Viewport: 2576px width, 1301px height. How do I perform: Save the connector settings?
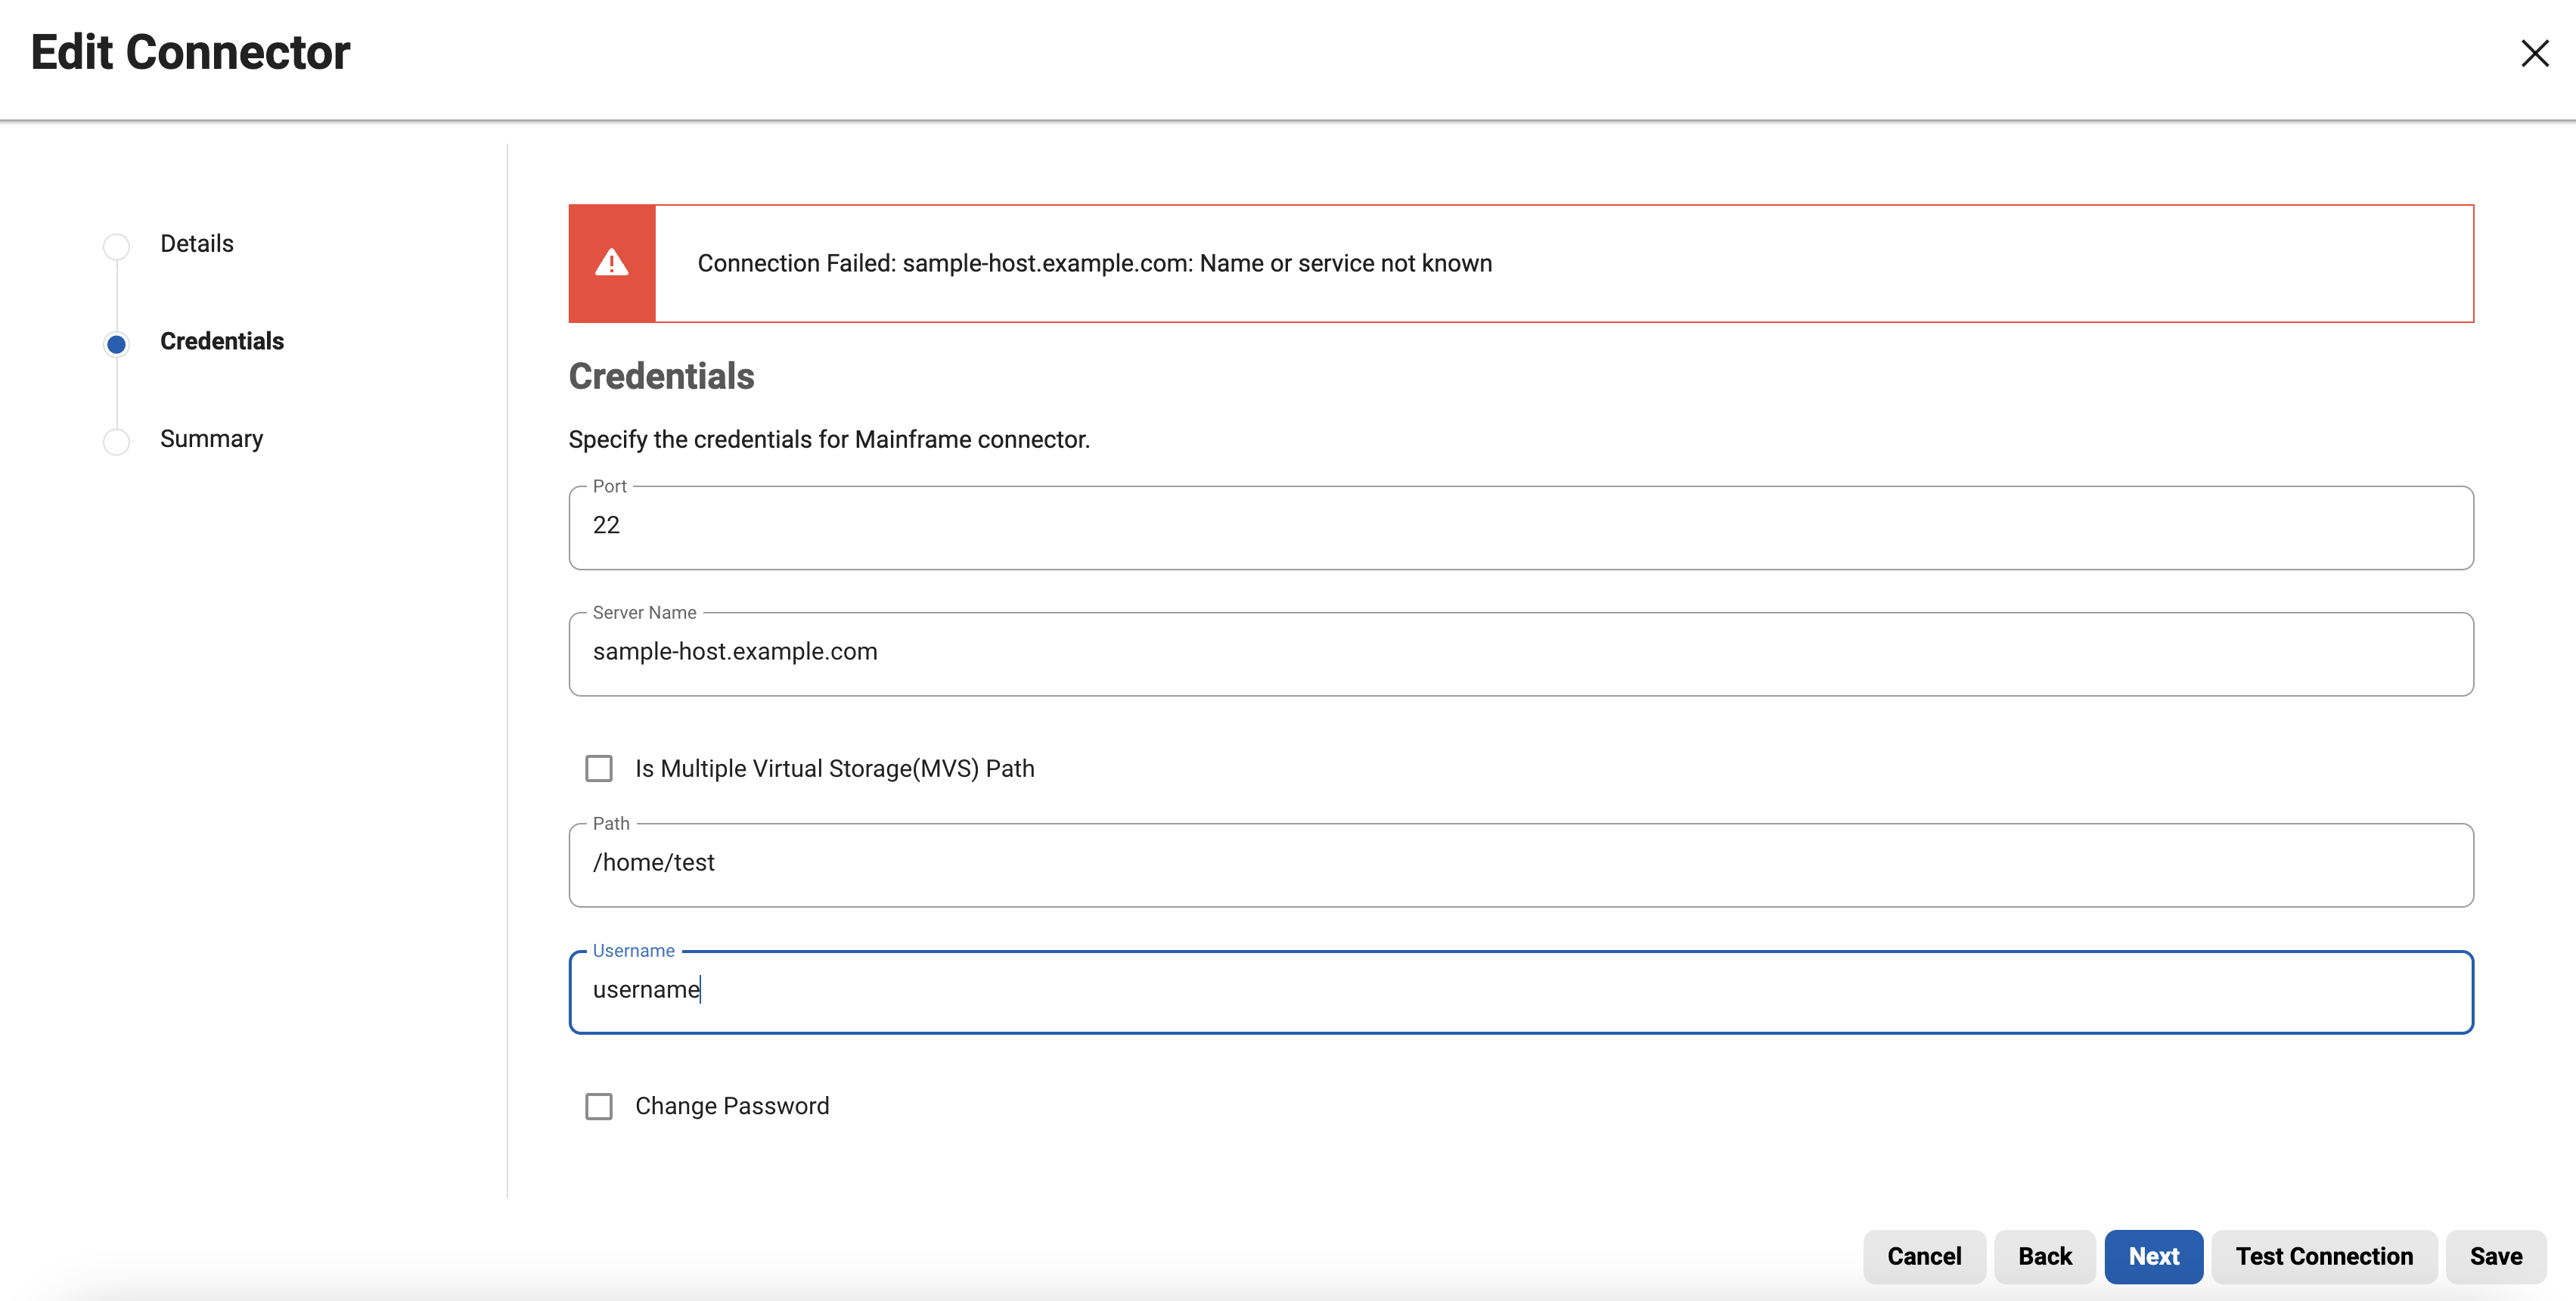(2496, 1256)
